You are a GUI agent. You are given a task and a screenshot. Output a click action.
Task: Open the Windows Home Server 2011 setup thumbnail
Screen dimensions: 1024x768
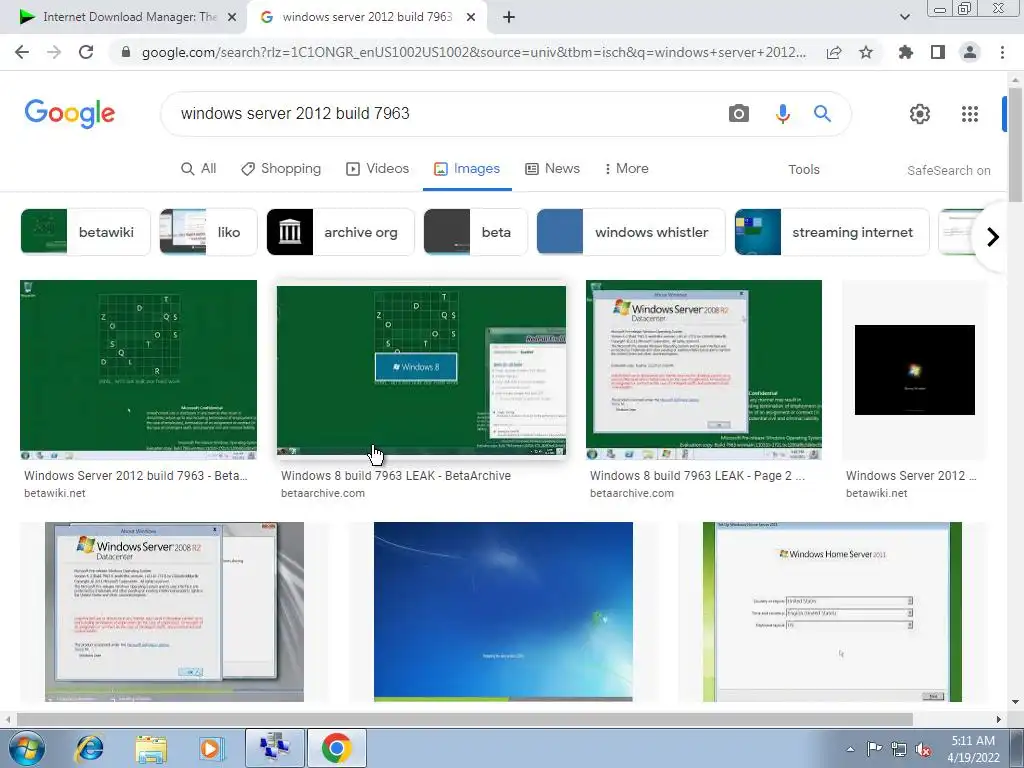(x=832, y=611)
